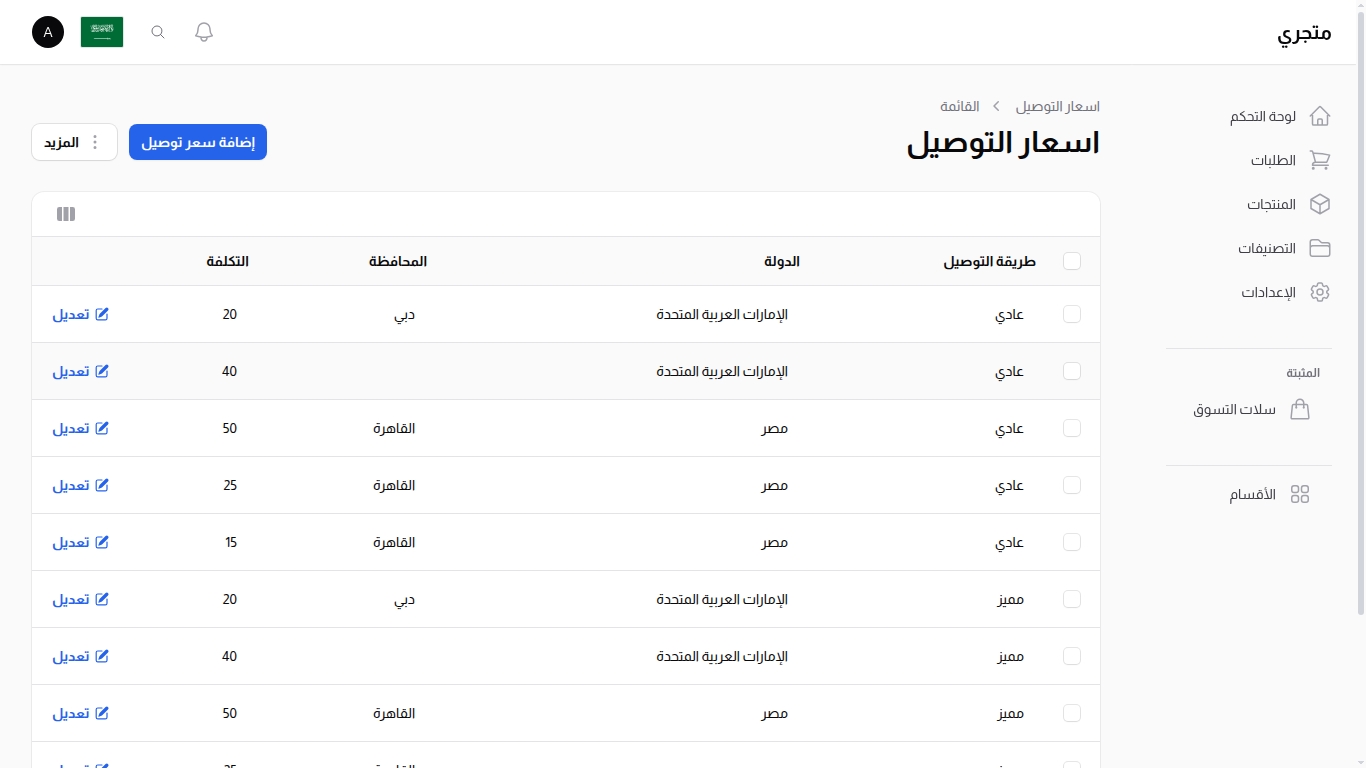Image resolution: width=1366 pixels, height=768 pixels.
Task: Click اسعار التوصيل in the breadcrumb trail
Action: (1057, 106)
